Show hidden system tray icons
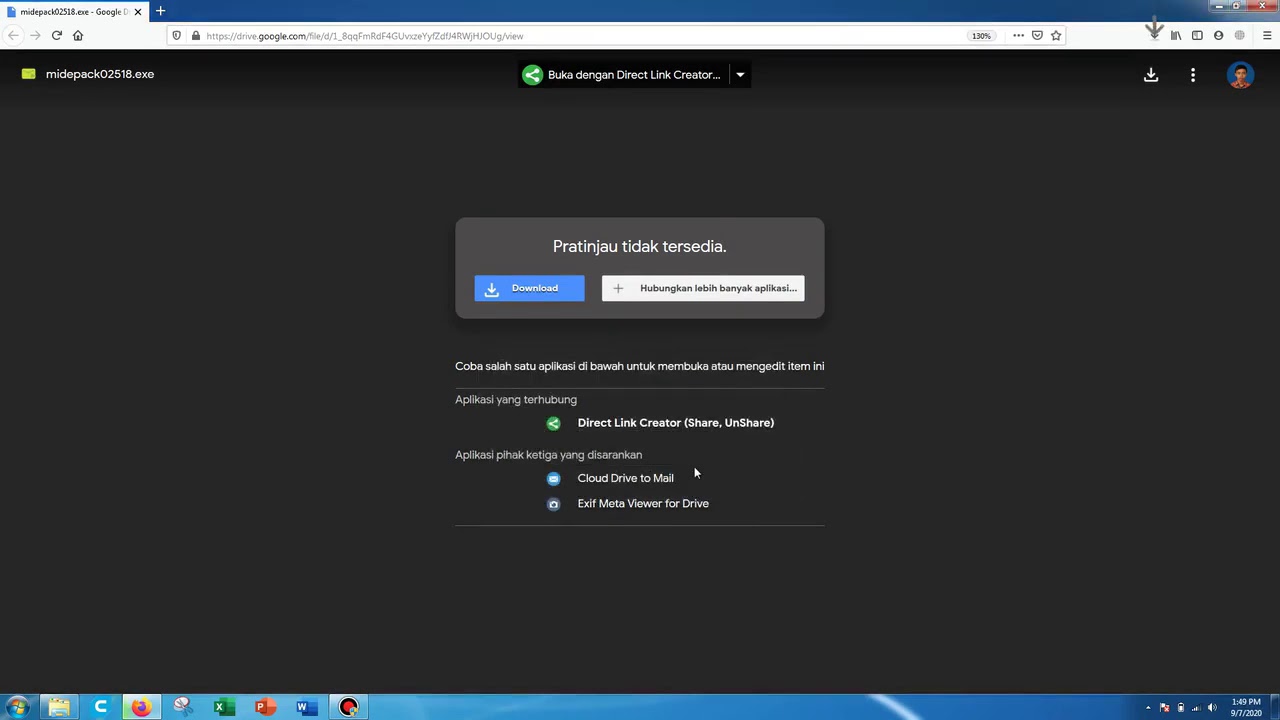 1148,708
